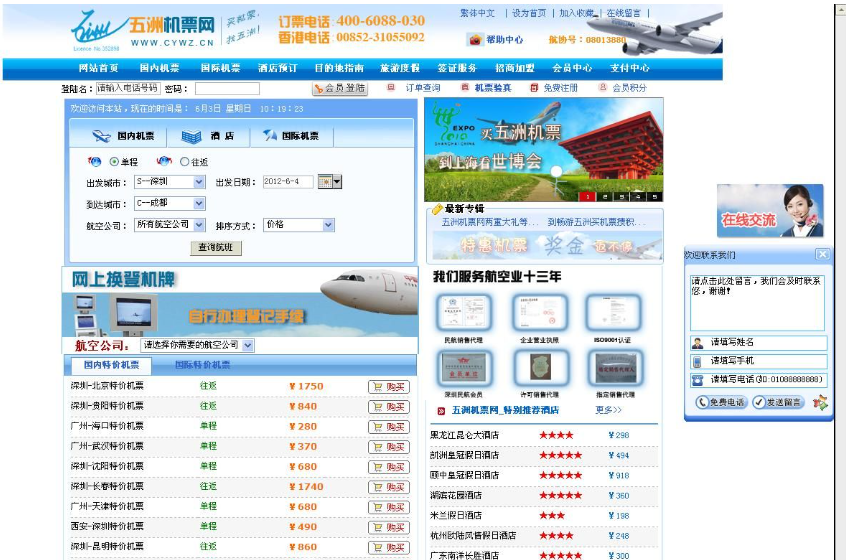The image size is (846, 560).
Task: Click the red icon before 五洲机票网_特别推荐酒店
Action: tap(441, 411)
